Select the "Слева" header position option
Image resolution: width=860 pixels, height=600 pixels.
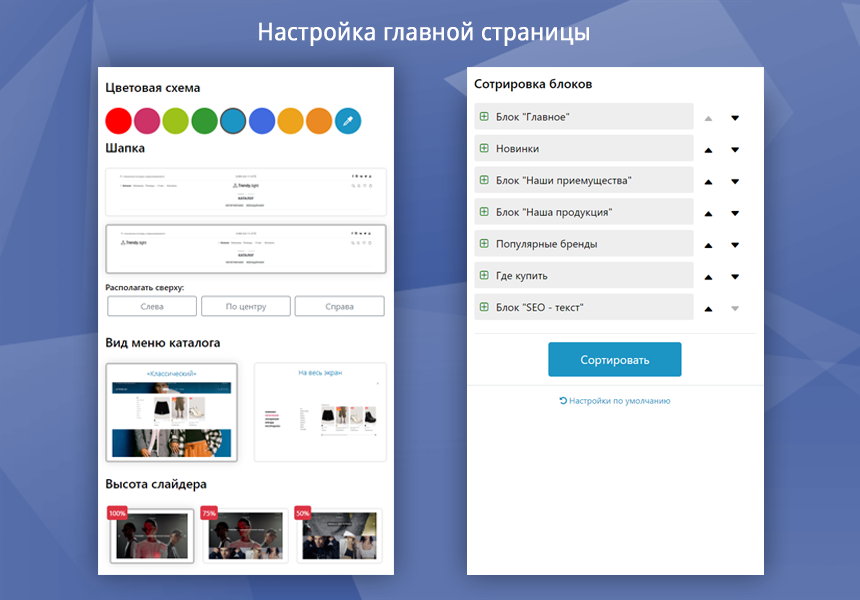point(151,306)
